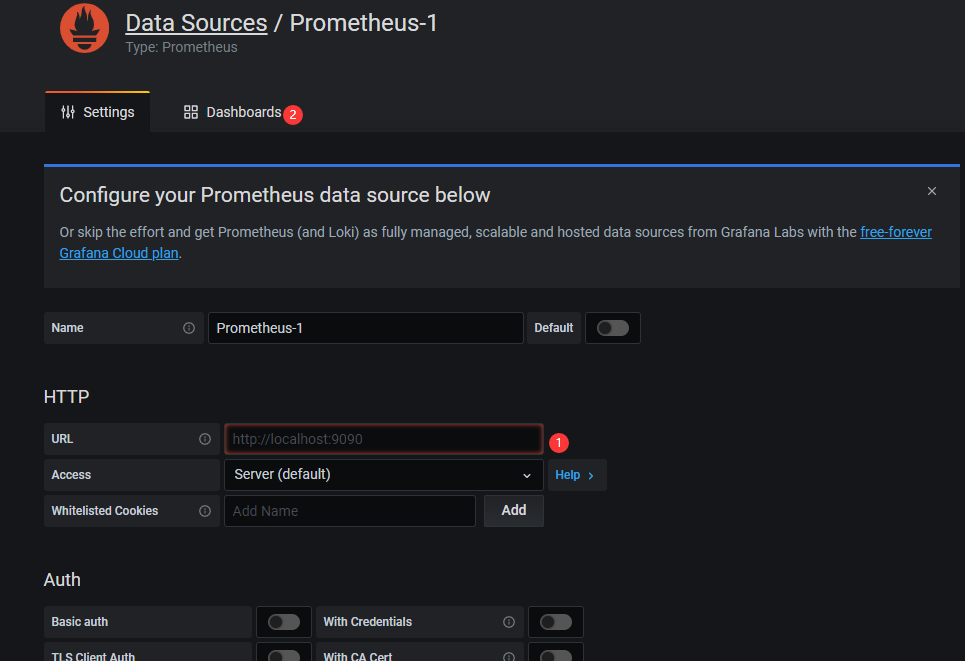Enable the Basic auth switch

click(x=284, y=622)
